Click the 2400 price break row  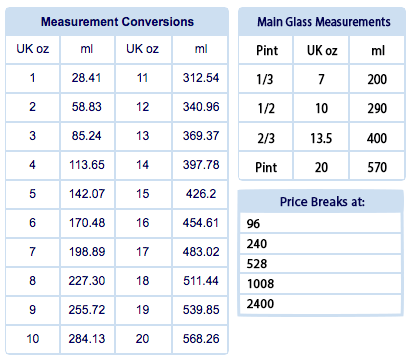[x=320, y=304]
